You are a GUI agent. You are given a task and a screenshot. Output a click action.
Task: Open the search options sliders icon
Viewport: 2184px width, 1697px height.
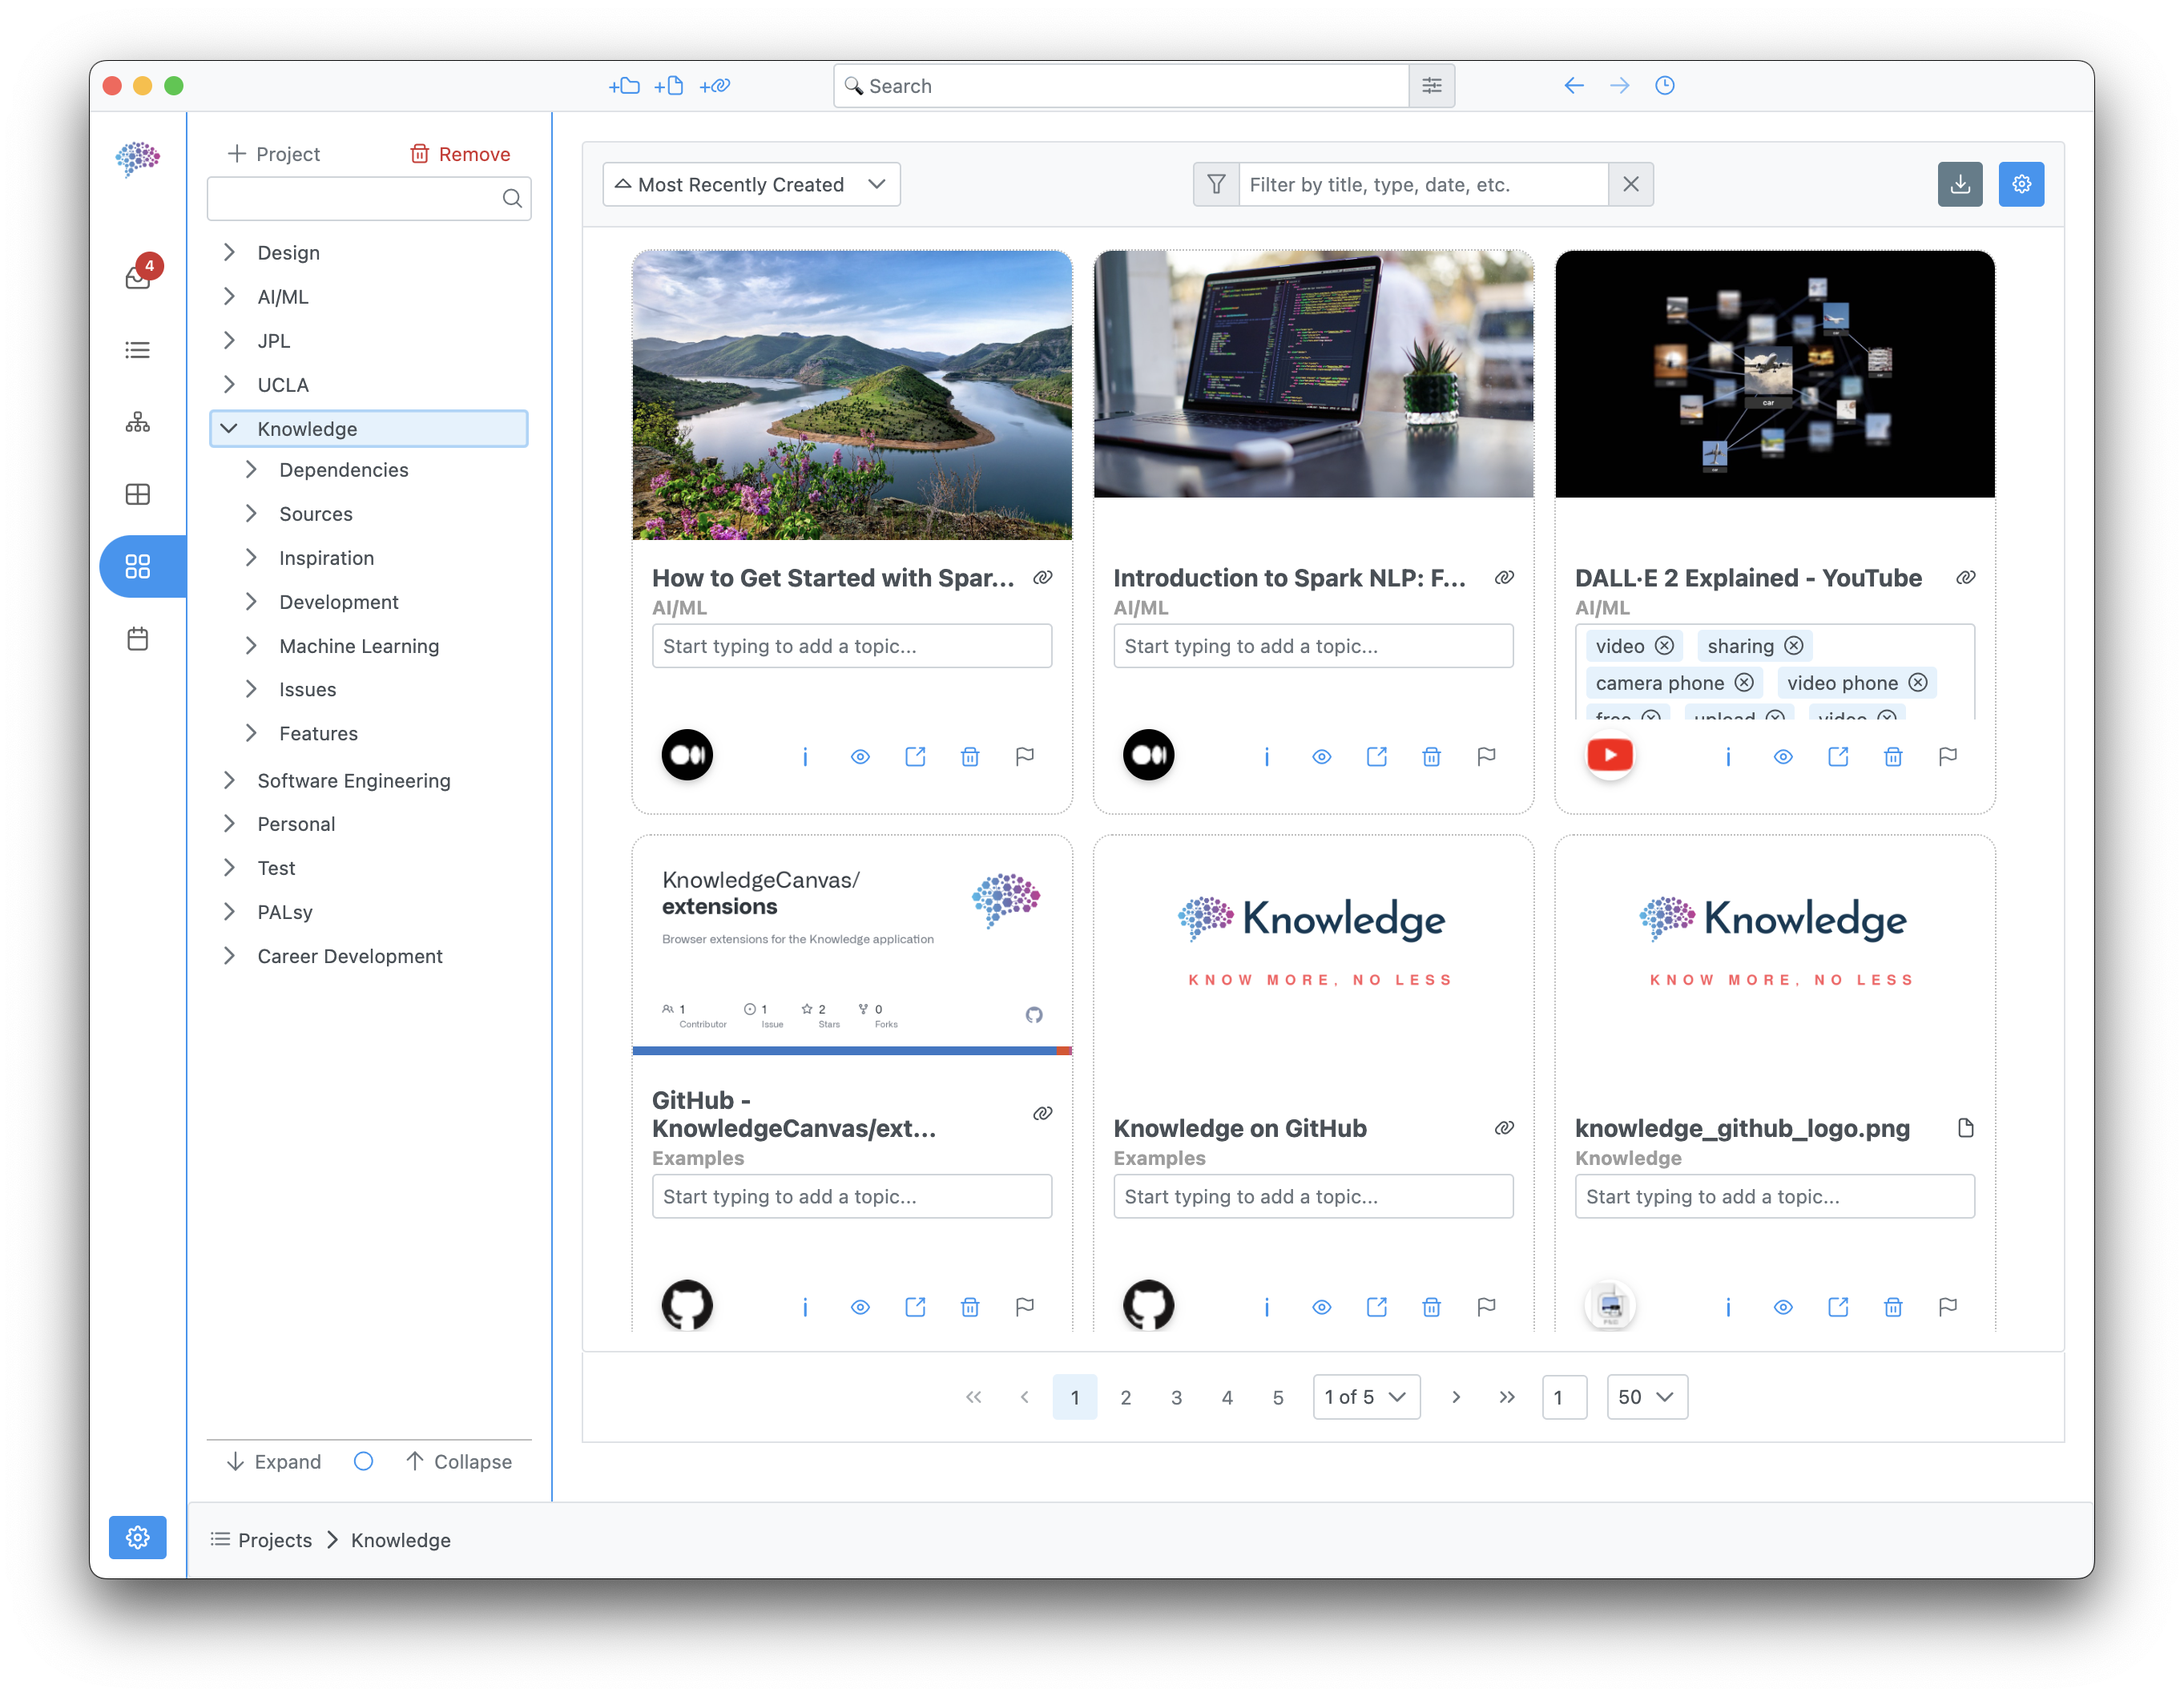click(x=1431, y=86)
